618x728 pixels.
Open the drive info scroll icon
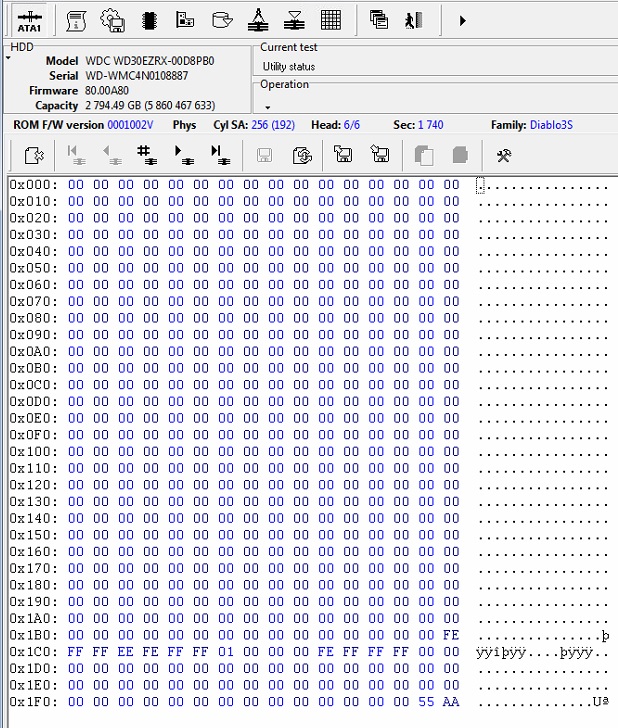[x=76, y=21]
